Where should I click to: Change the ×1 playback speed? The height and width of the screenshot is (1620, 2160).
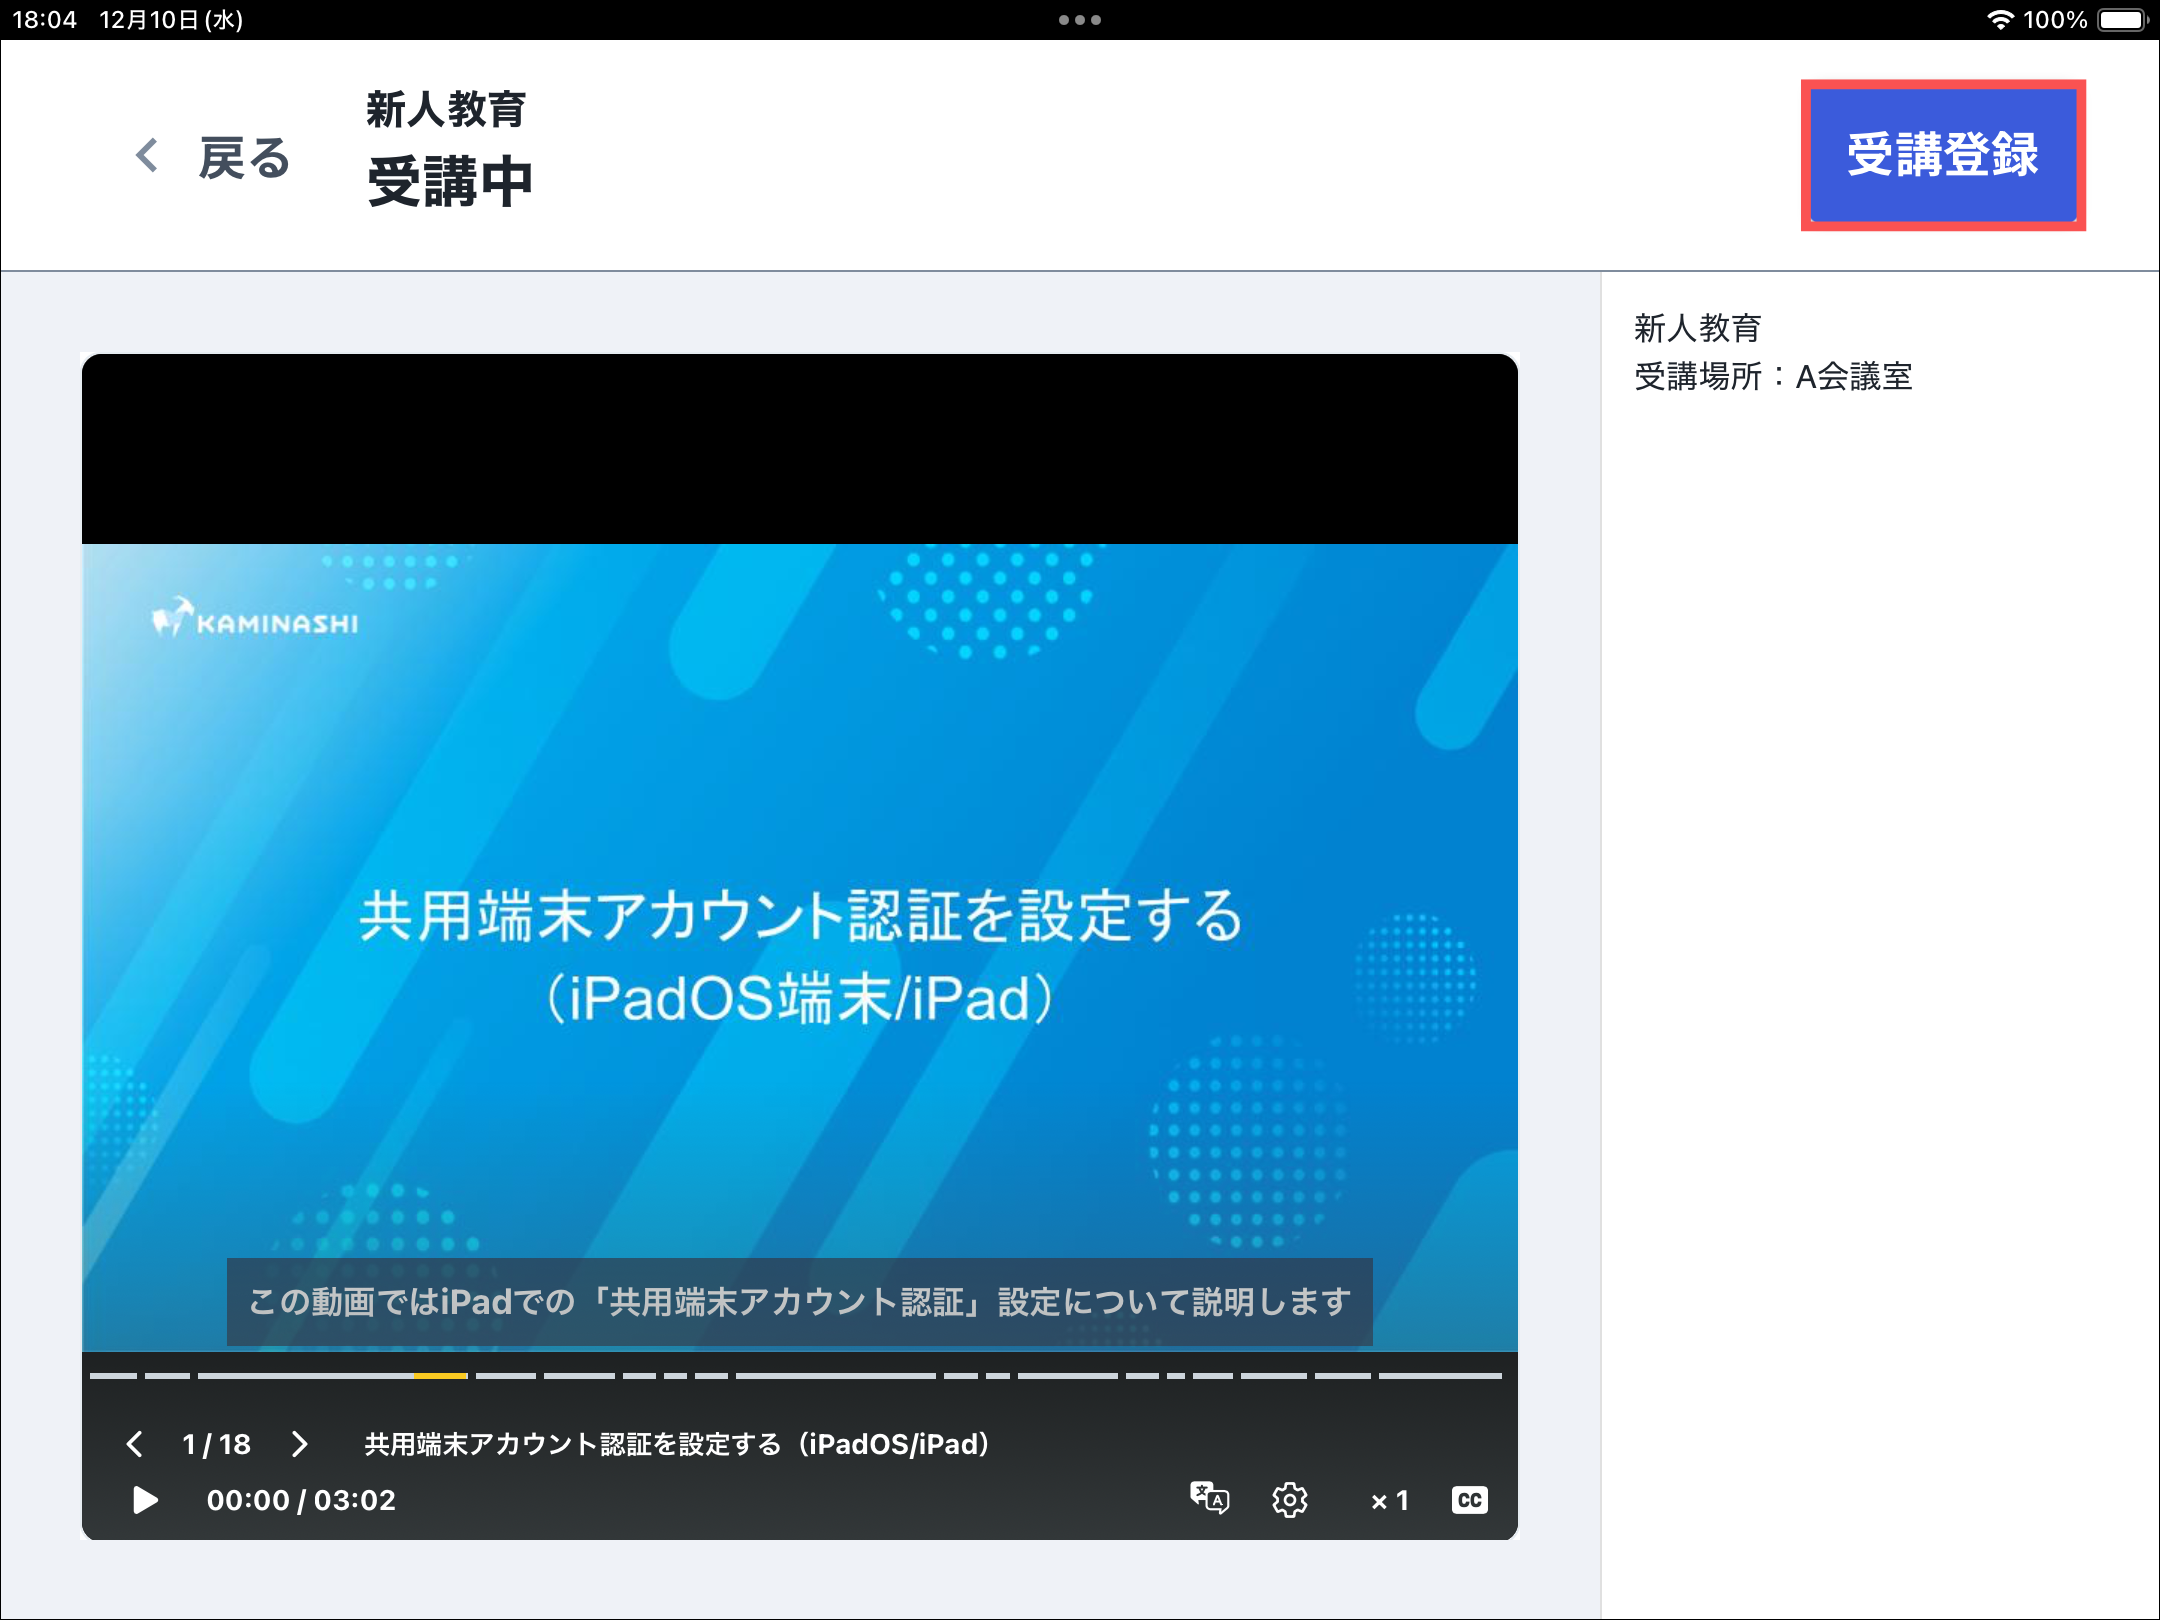point(1390,1500)
